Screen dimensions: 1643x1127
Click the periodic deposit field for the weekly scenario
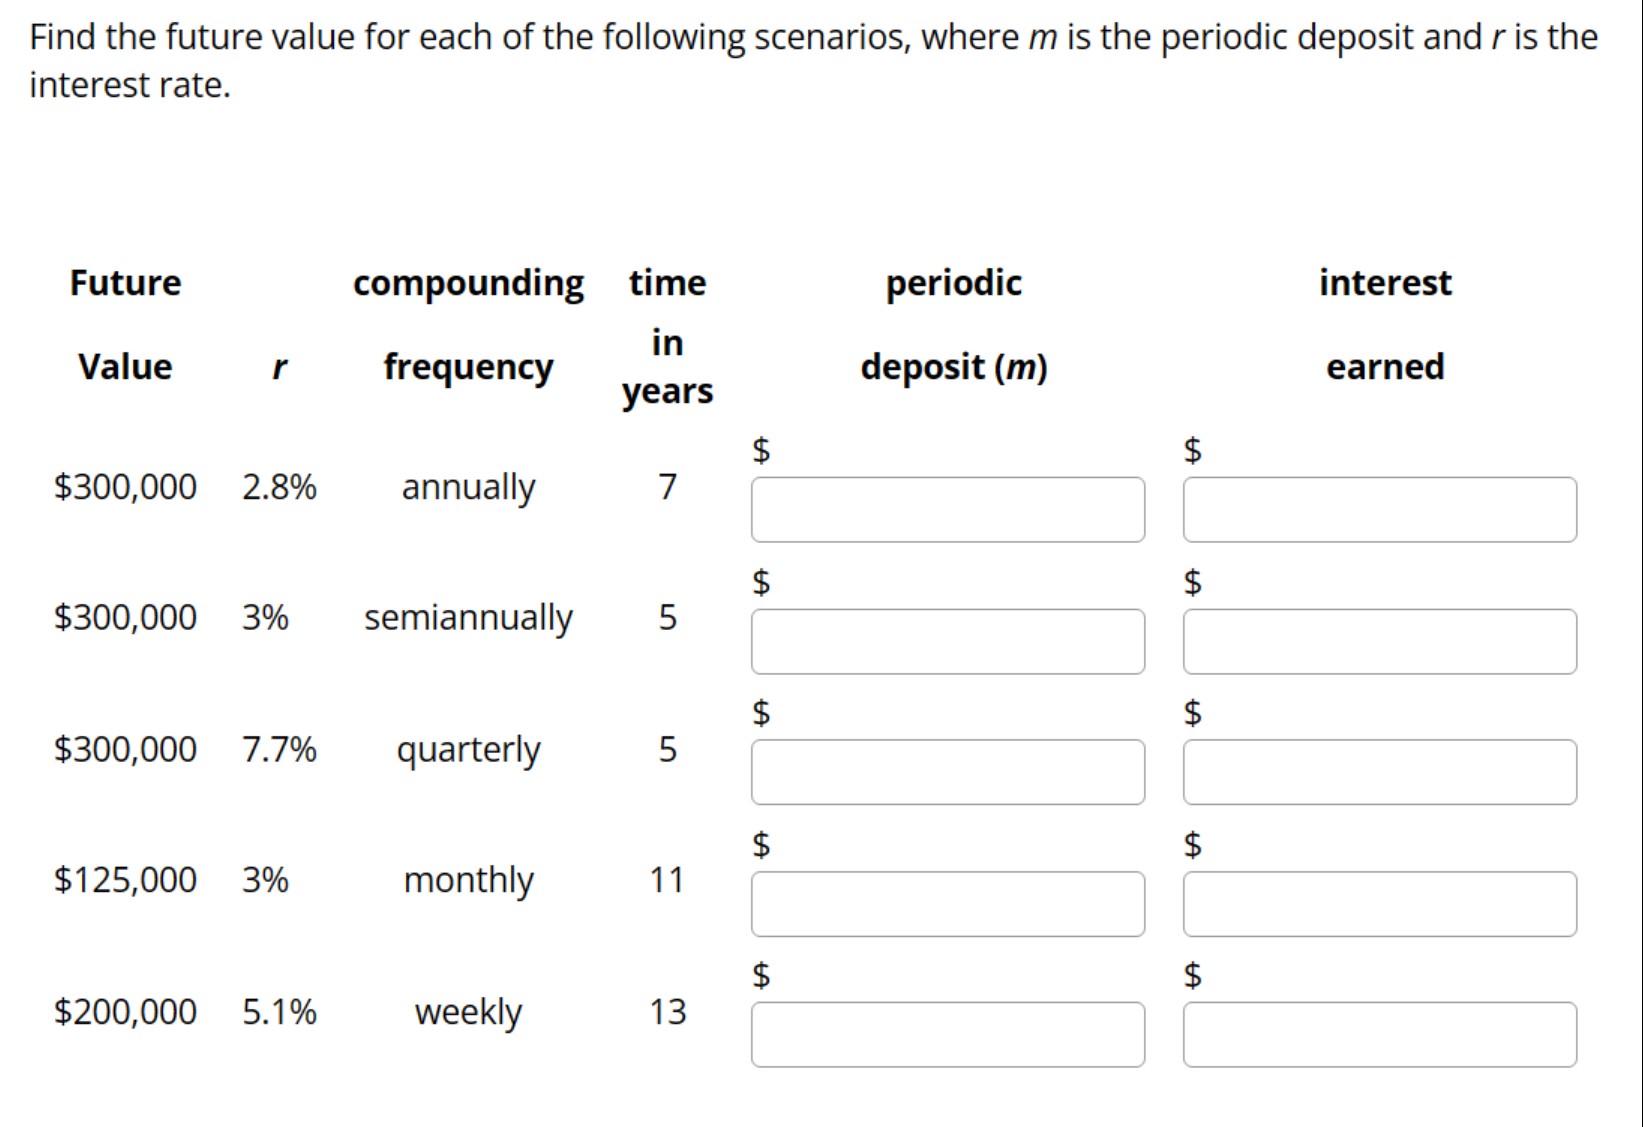(948, 1034)
